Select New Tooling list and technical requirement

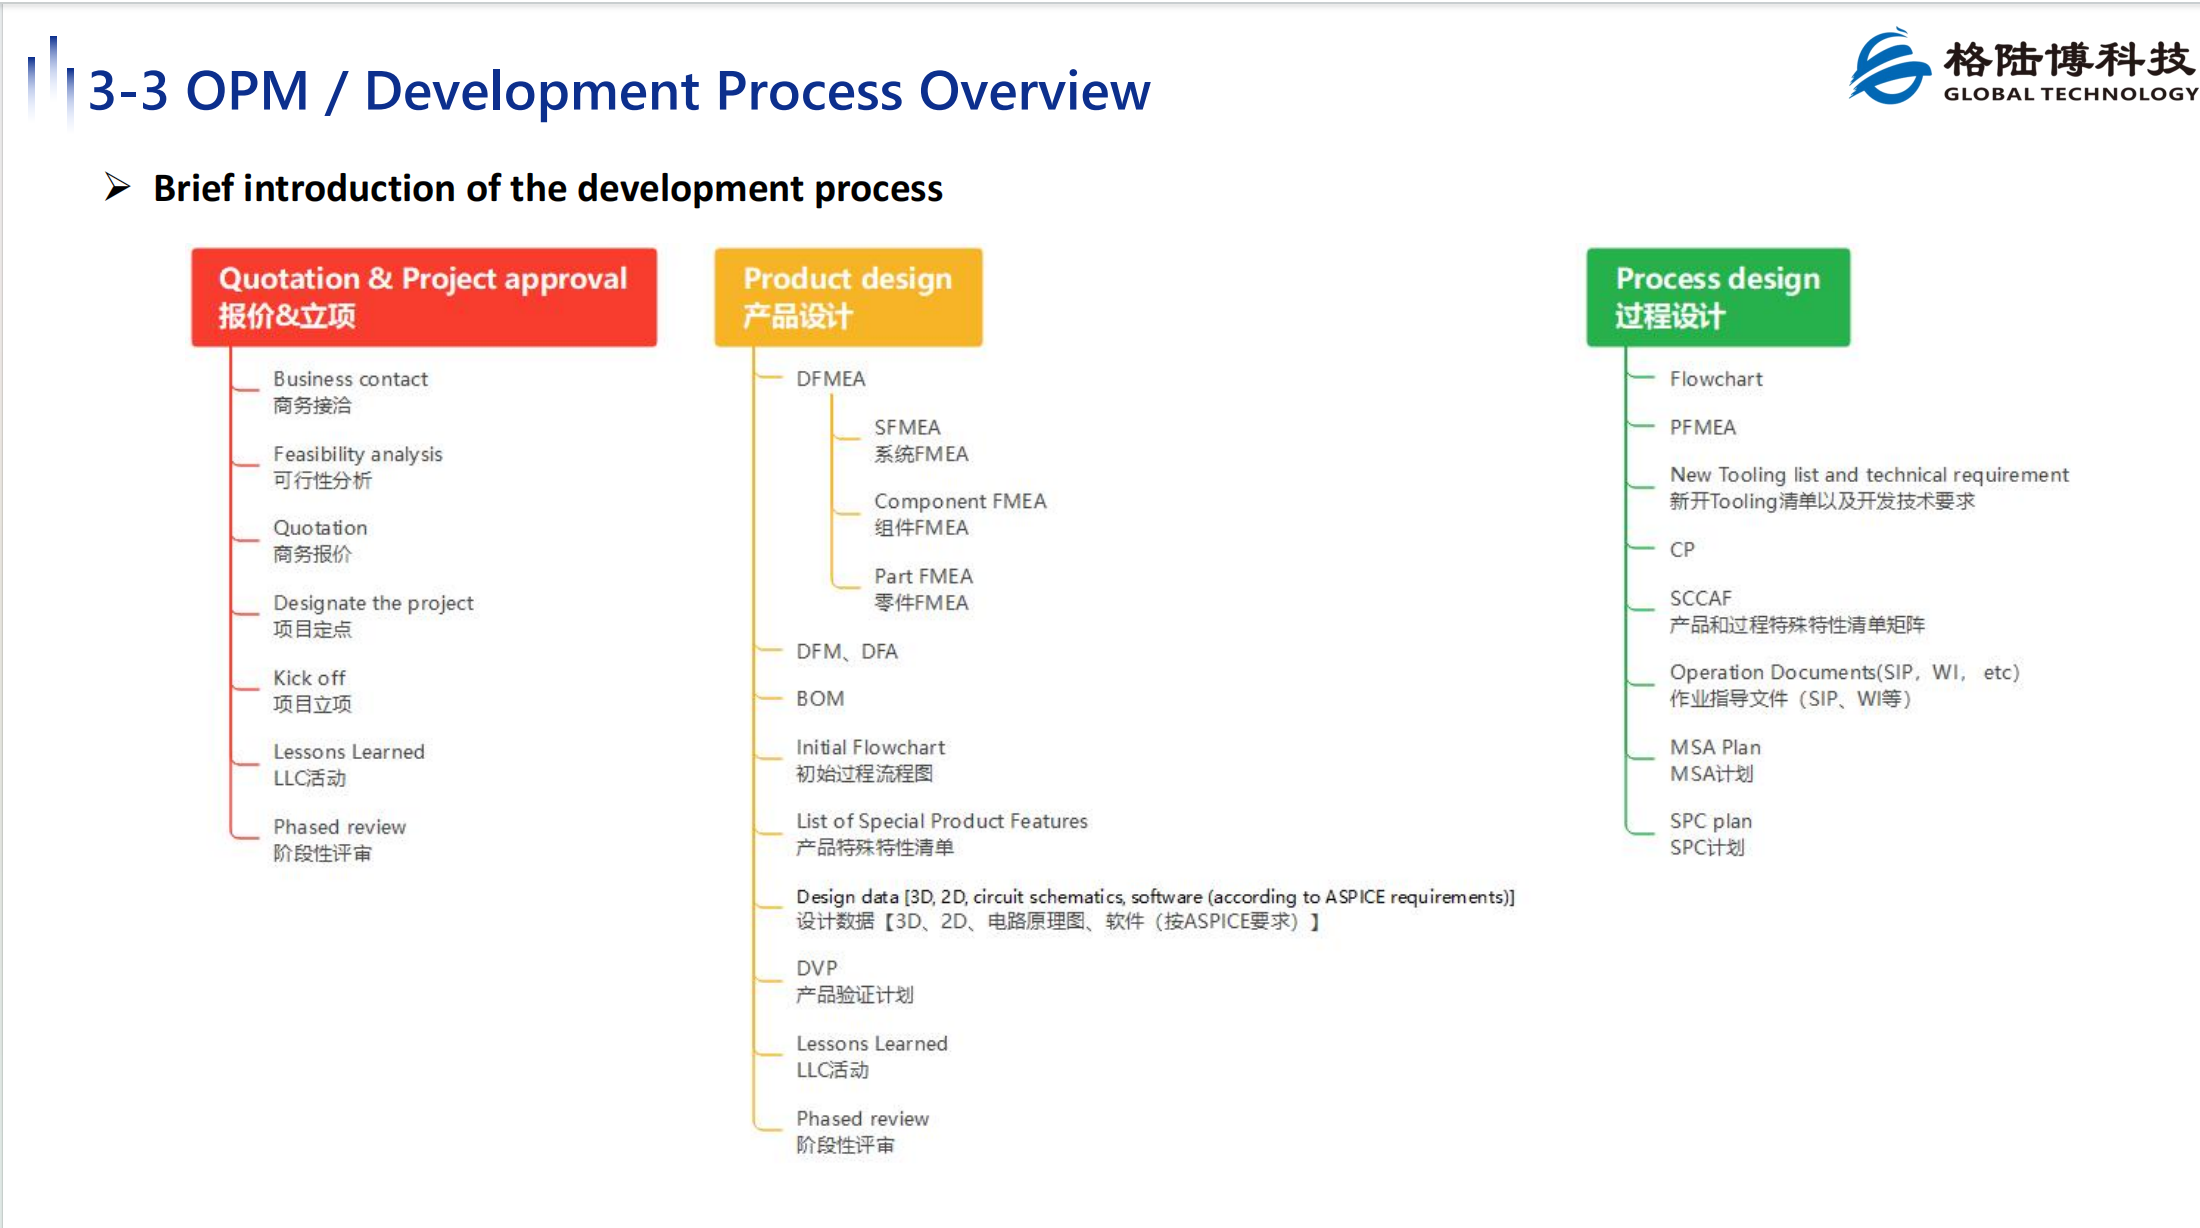1869,488
